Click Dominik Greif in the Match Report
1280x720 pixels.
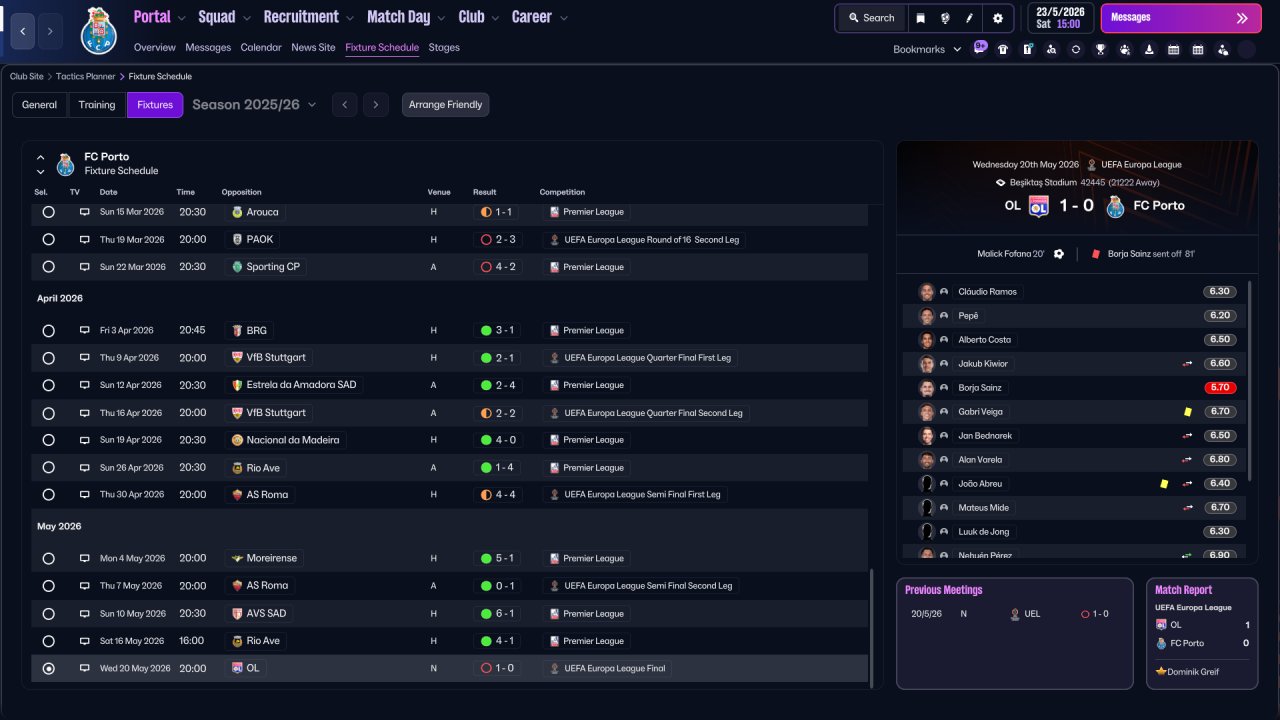(1193, 672)
